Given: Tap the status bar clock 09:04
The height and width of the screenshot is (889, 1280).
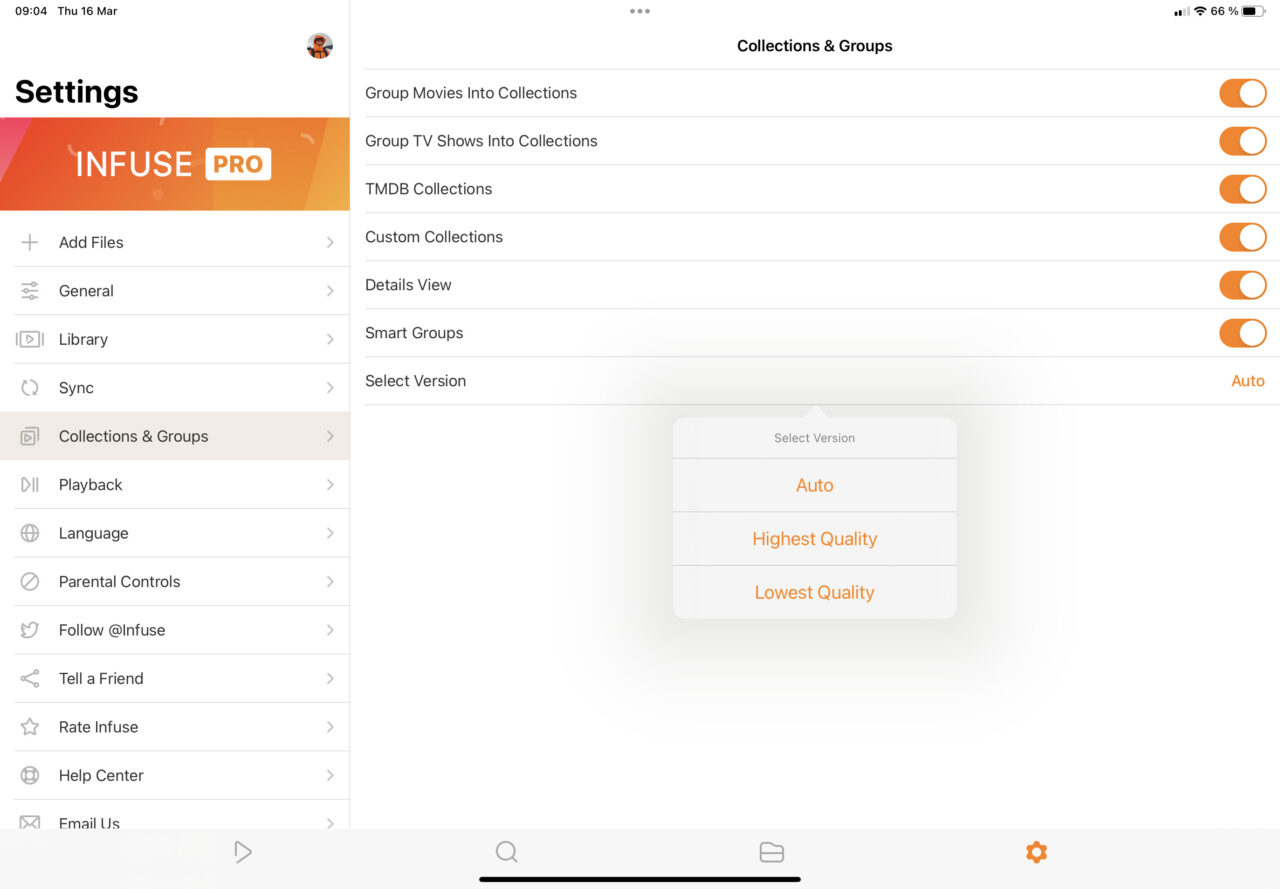Looking at the screenshot, I should 31,11.
